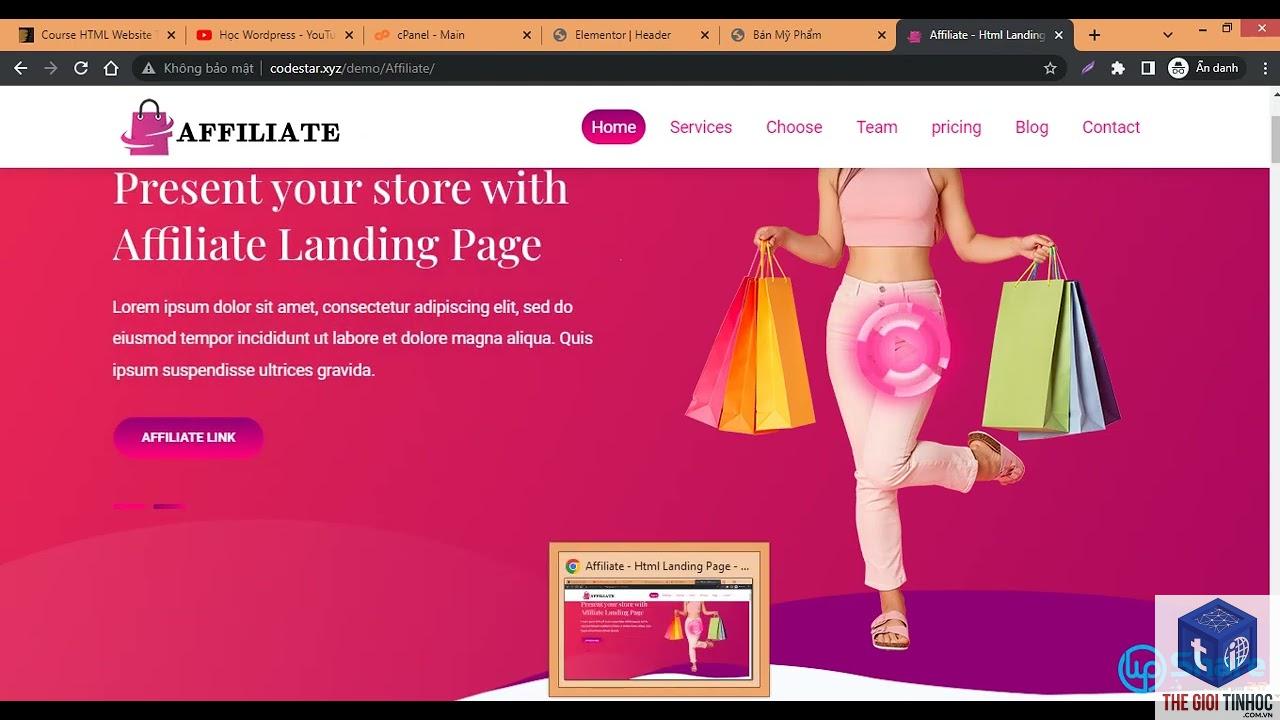
Task: Go back with the browser back arrow
Action: (x=20, y=68)
